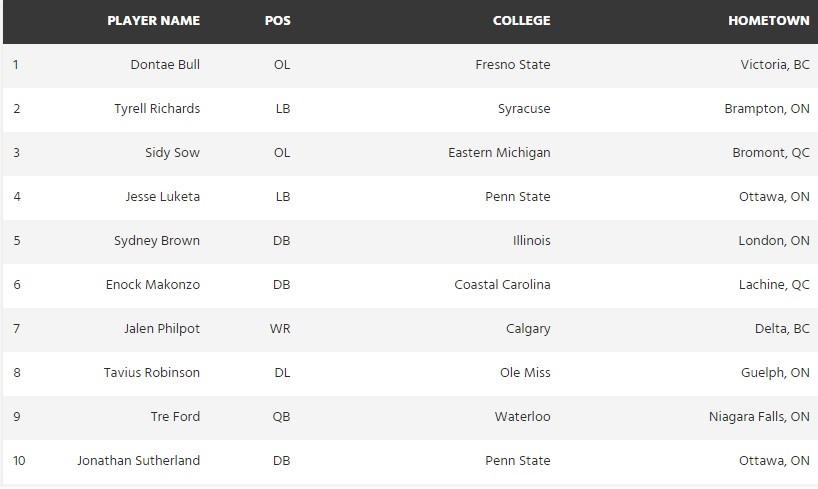
Task: Click the Fresno State college cell
Action: (x=513, y=65)
